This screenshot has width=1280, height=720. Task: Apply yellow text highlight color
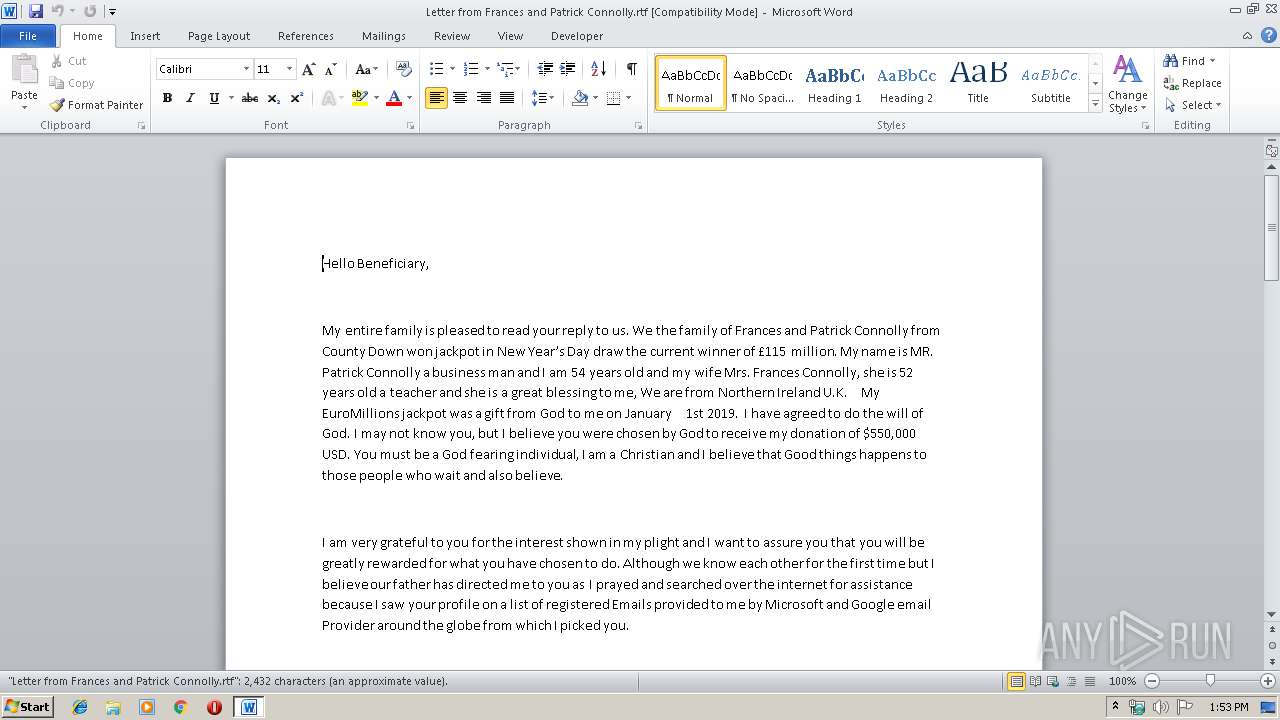[360, 98]
